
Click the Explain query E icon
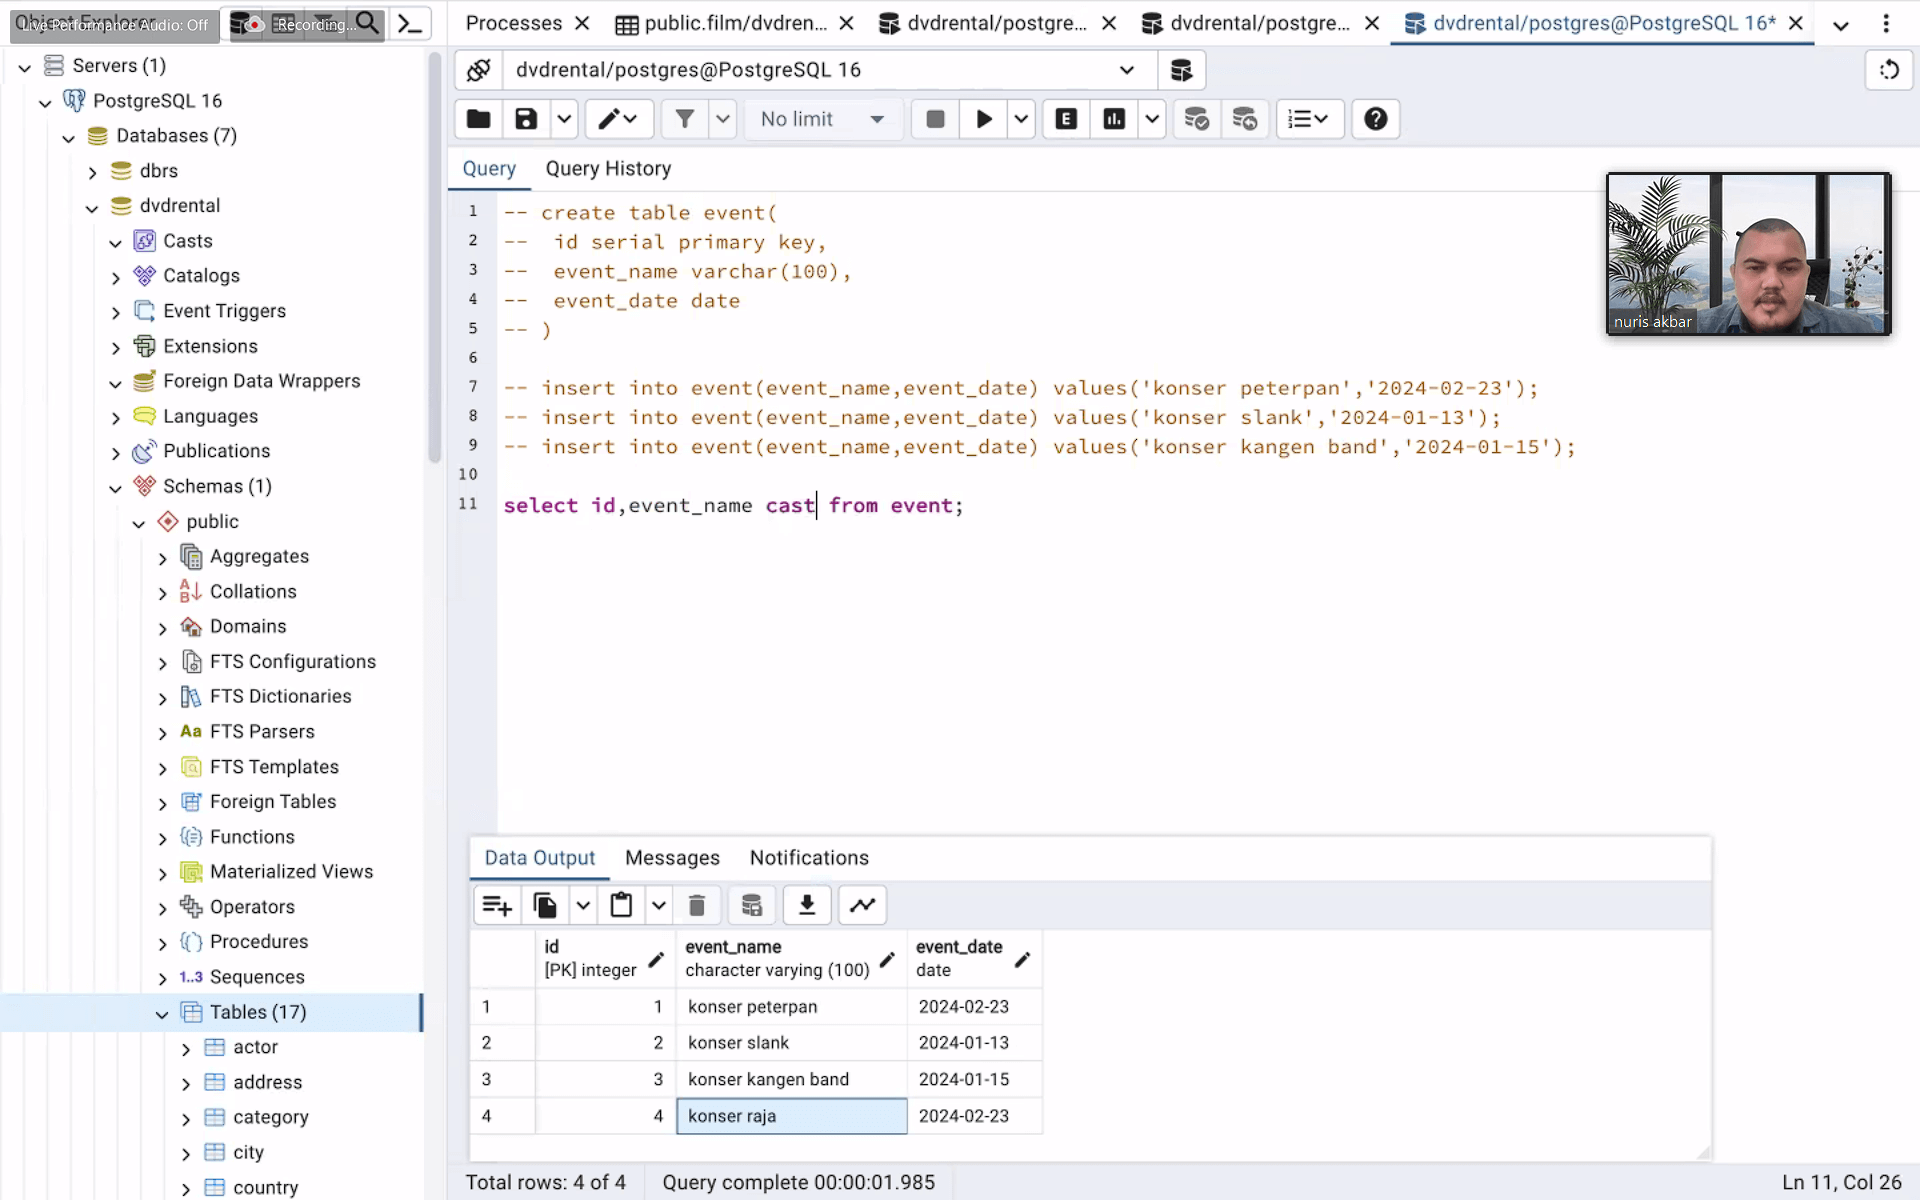click(1066, 119)
